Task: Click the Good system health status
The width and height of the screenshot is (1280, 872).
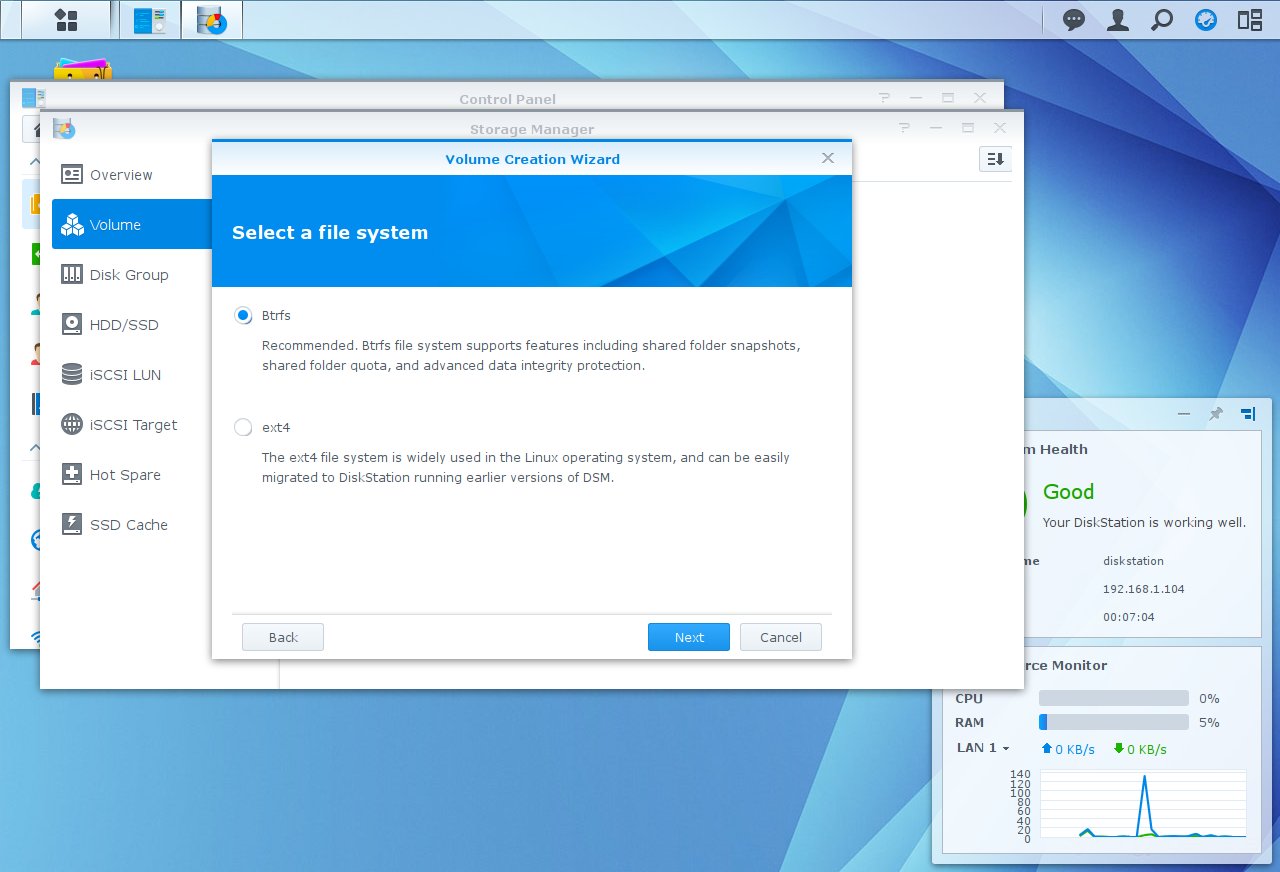Action: click(x=1068, y=492)
